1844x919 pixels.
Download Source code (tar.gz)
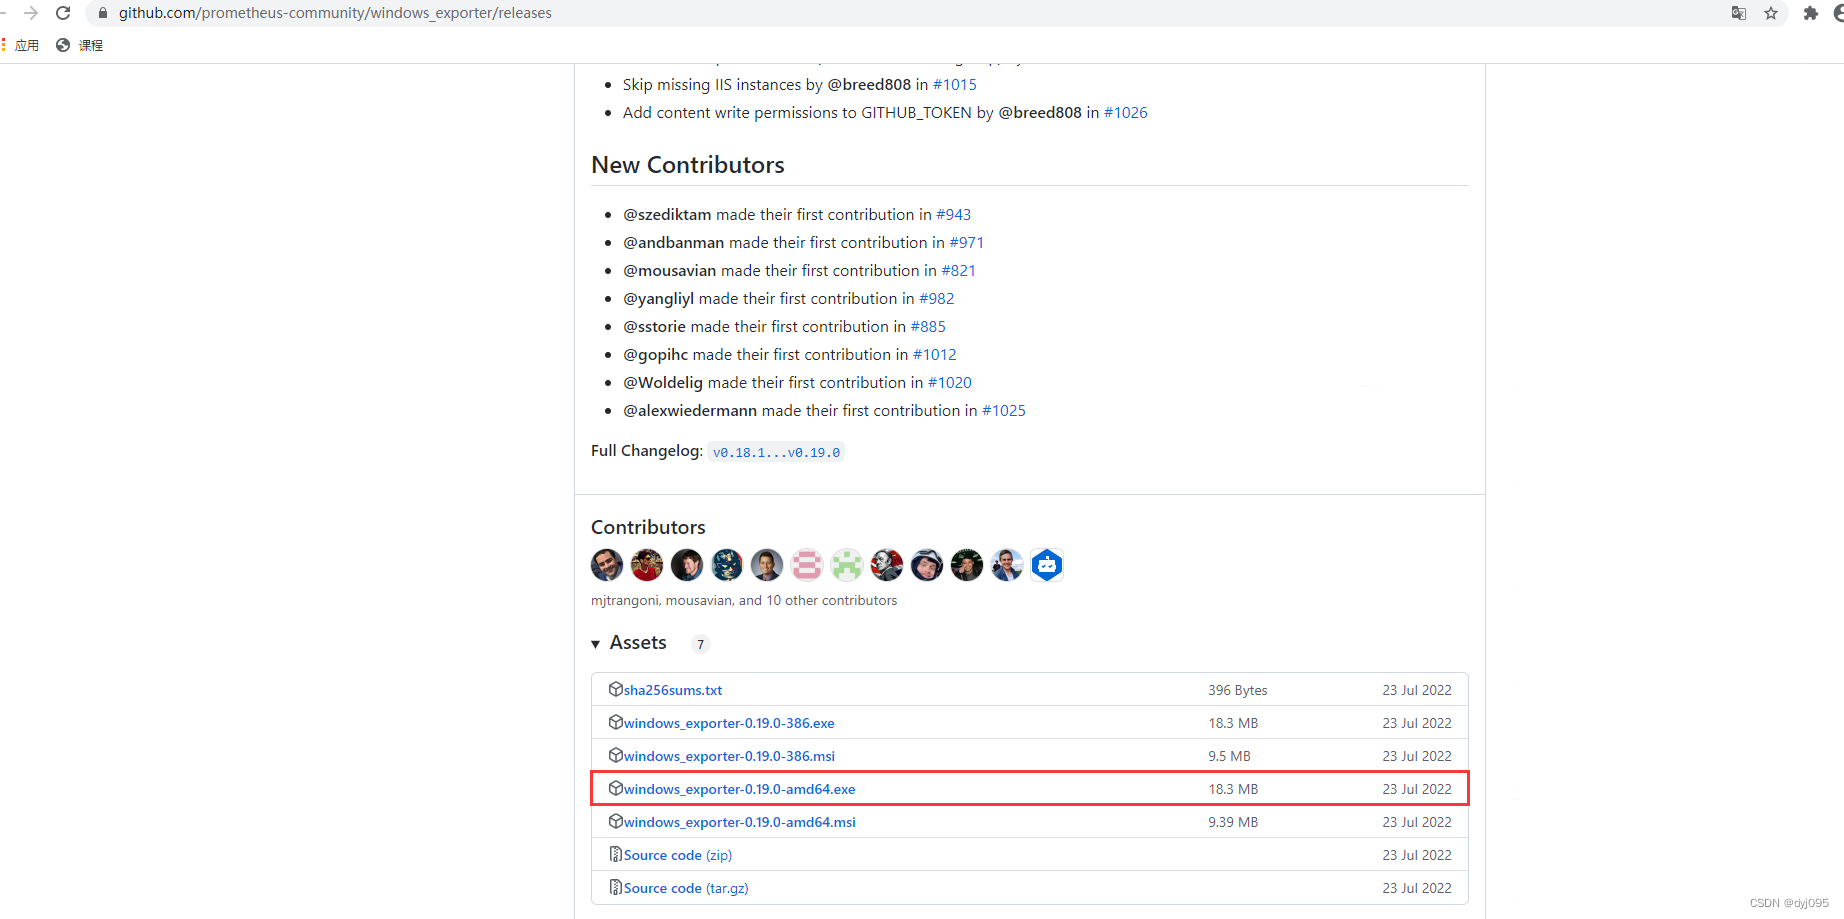[686, 888]
